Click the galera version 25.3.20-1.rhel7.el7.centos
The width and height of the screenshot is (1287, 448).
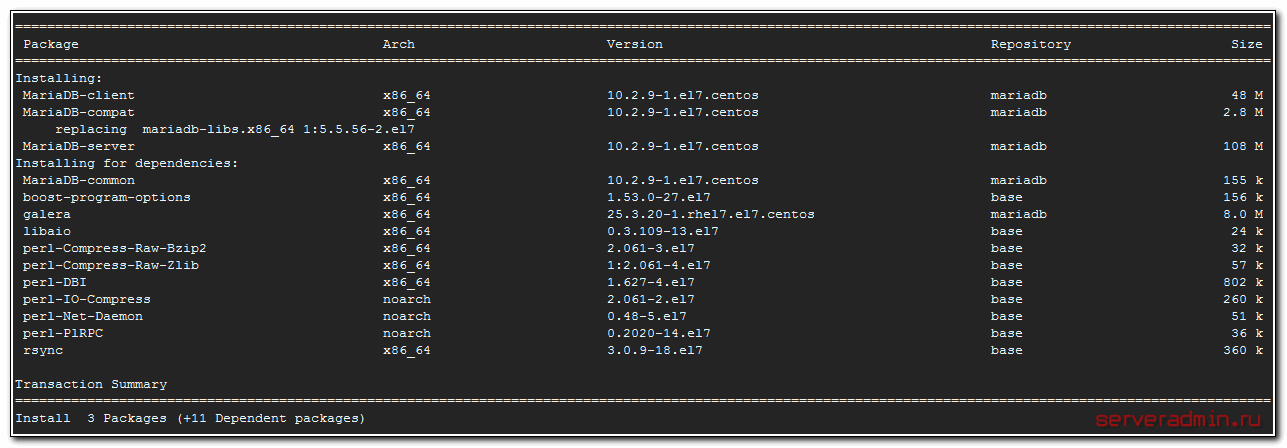coord(710,214)
